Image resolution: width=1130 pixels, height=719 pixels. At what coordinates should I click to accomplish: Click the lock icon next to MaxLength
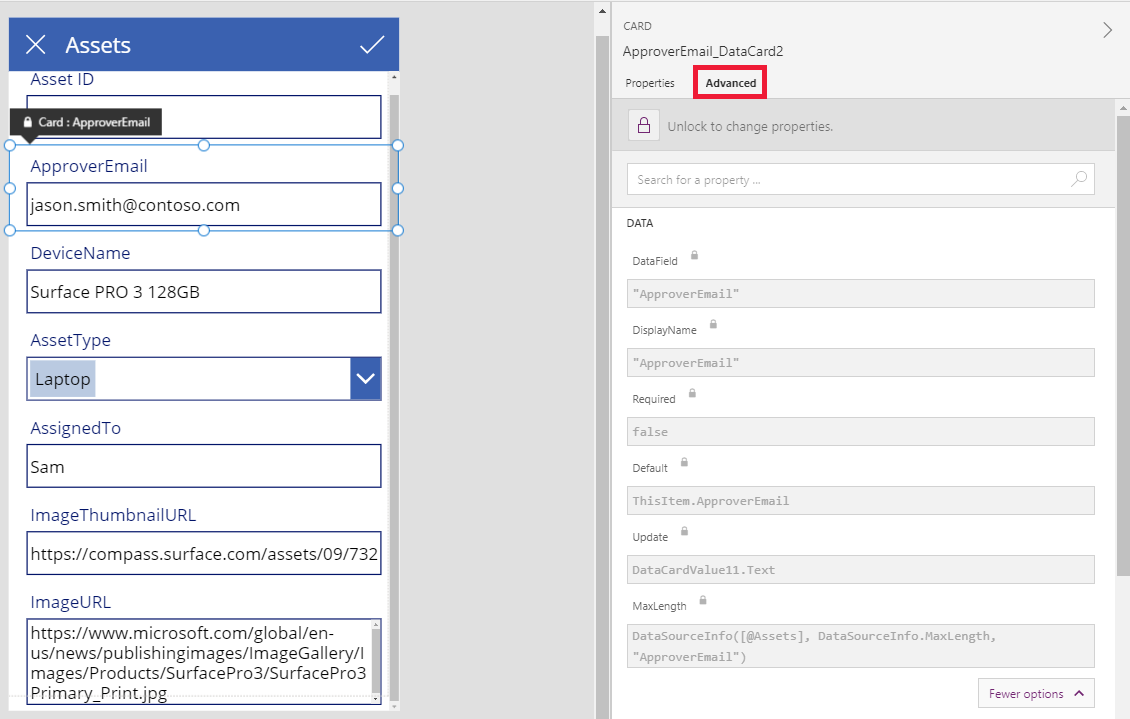[703, 600]
